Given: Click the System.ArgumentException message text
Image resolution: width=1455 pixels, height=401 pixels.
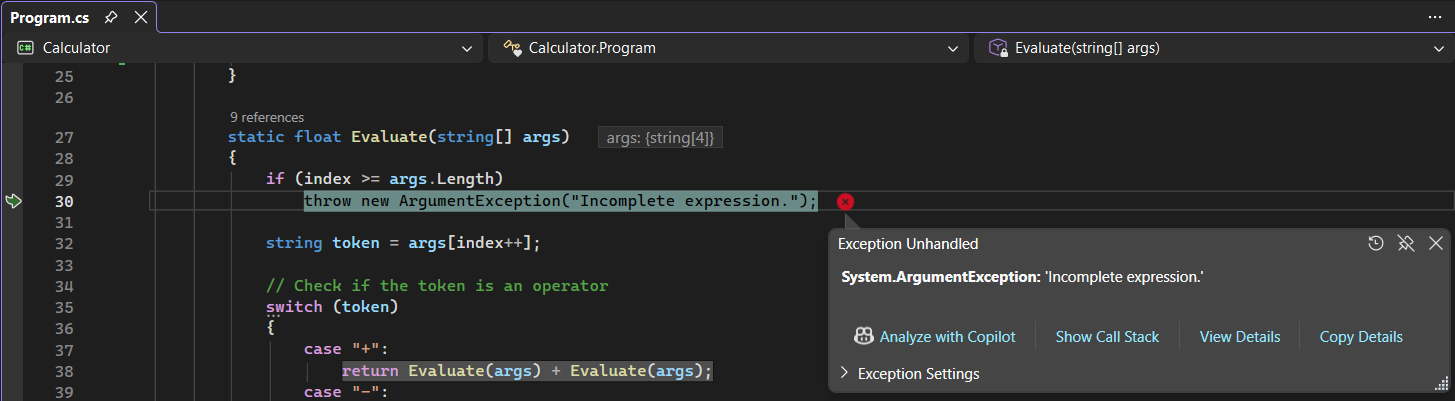Looking at the screenshot, I should coord(1022,277).
